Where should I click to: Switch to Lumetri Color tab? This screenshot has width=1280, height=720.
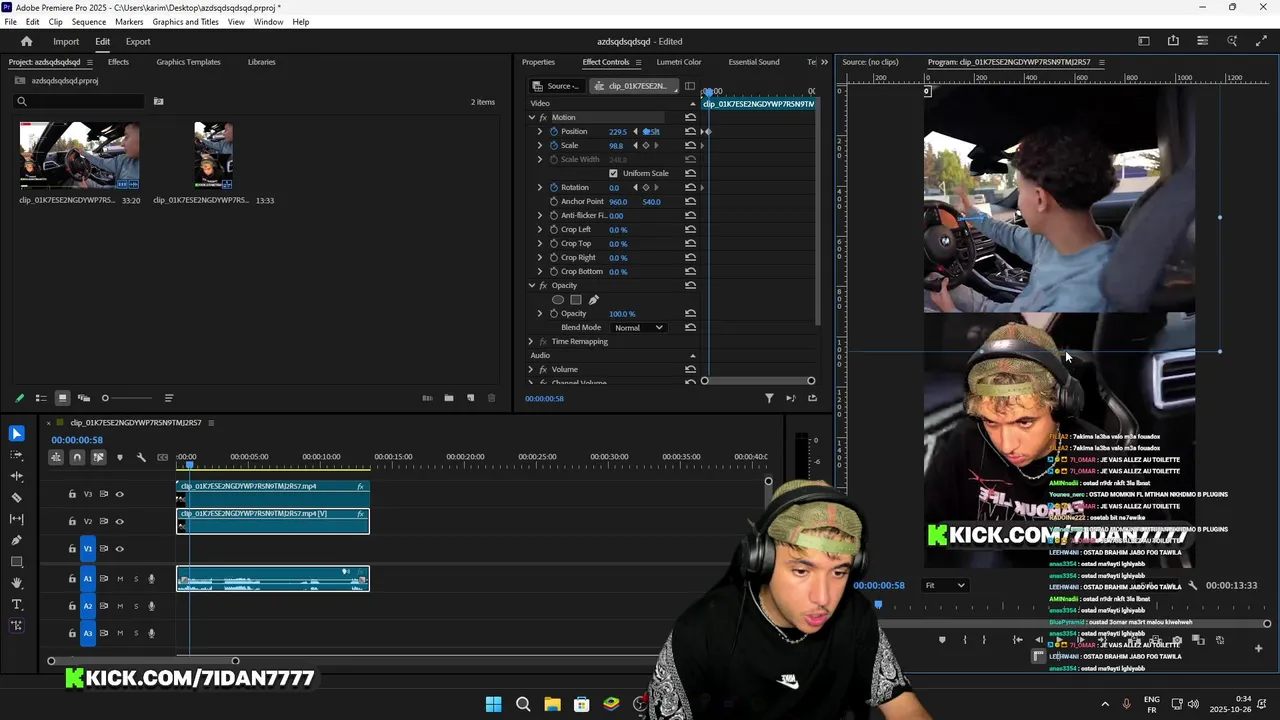(x=679, y=62)
